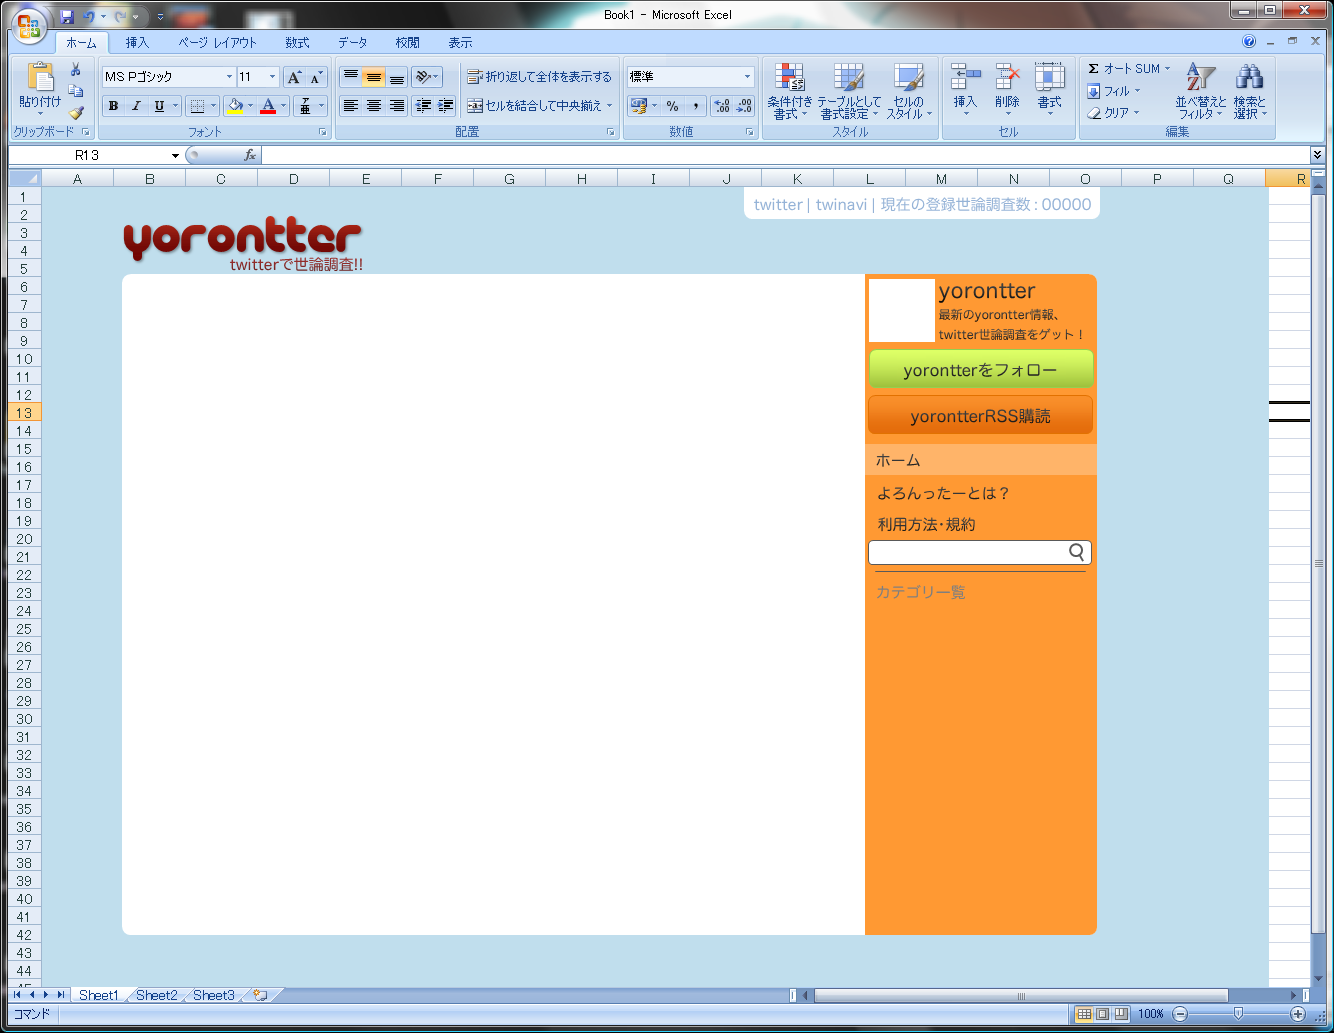Open セルのスタイル cell styles menu
This screenshot has height=1033, width=1334.
click(909, 92)
